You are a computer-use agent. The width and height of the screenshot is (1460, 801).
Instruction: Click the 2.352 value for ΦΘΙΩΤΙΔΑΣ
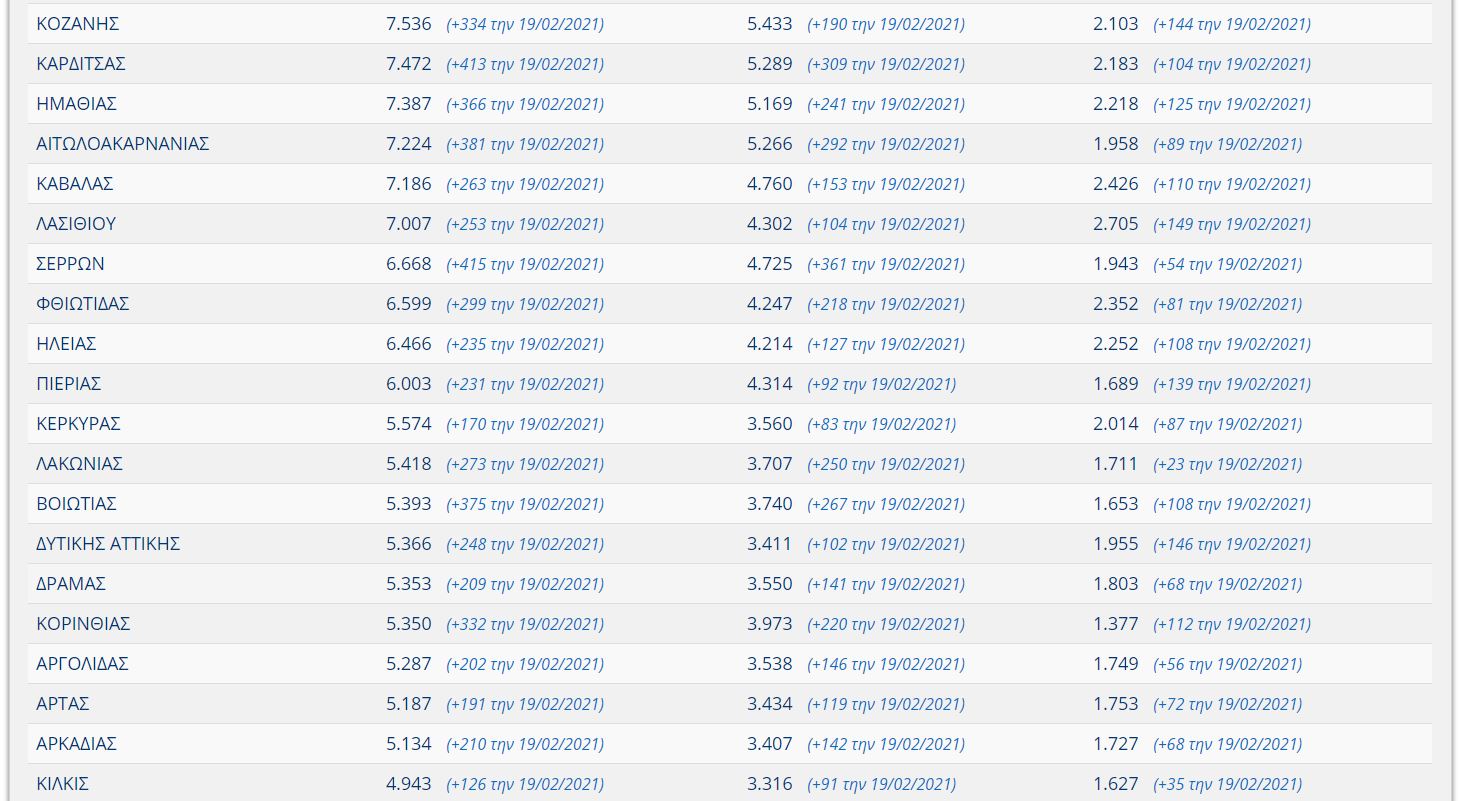click(1115, 304)
